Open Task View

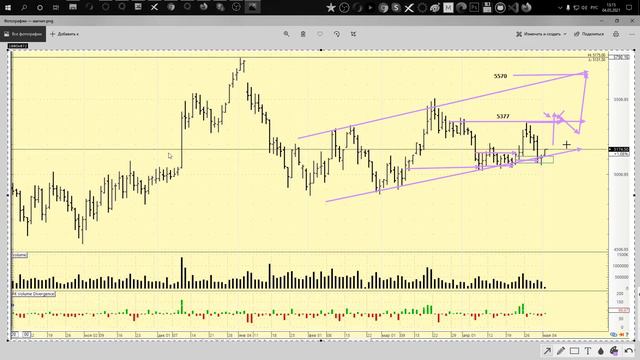pyautogui.click(x=56, y=7)
